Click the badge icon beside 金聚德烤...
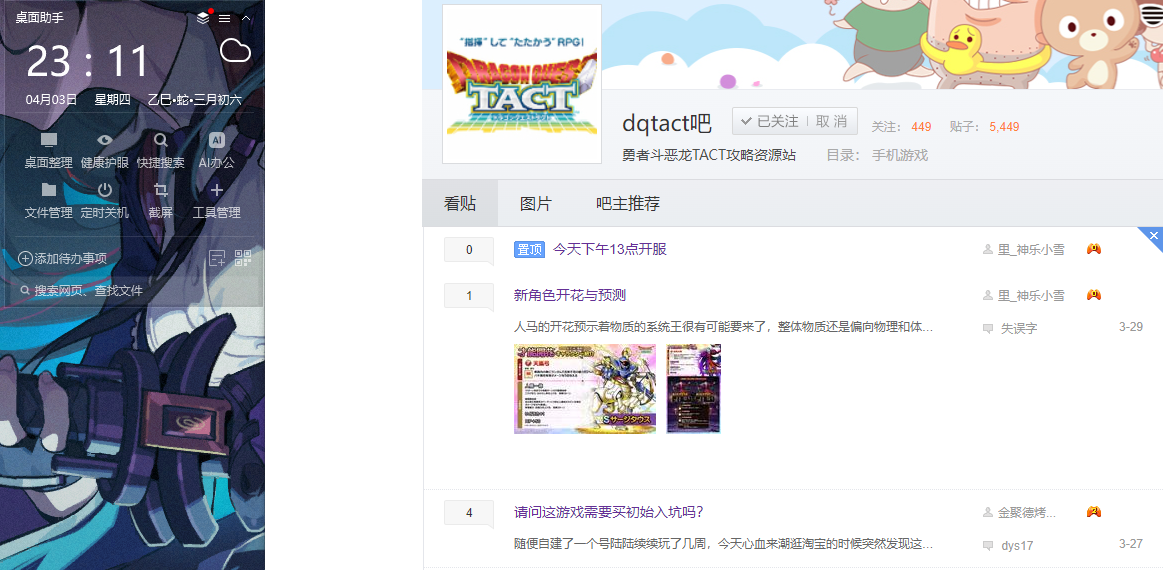This screenshot has height=570, width=1163. [1093, 511]
